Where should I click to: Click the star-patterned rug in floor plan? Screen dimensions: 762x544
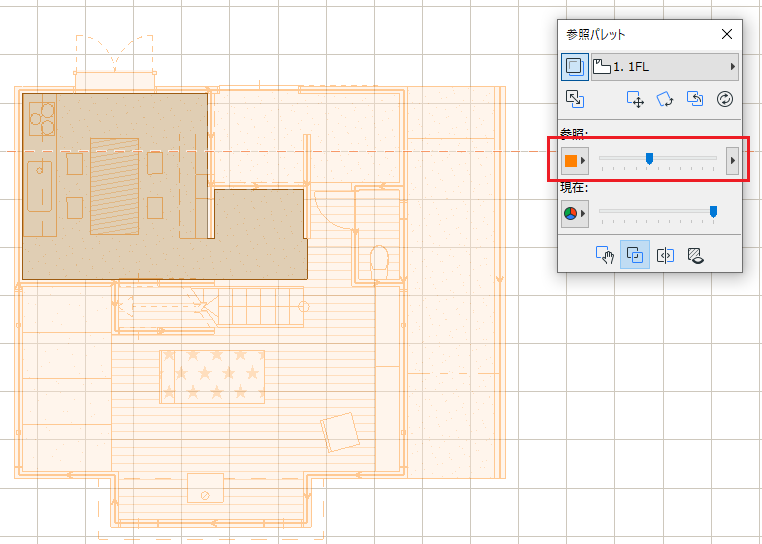212,377
